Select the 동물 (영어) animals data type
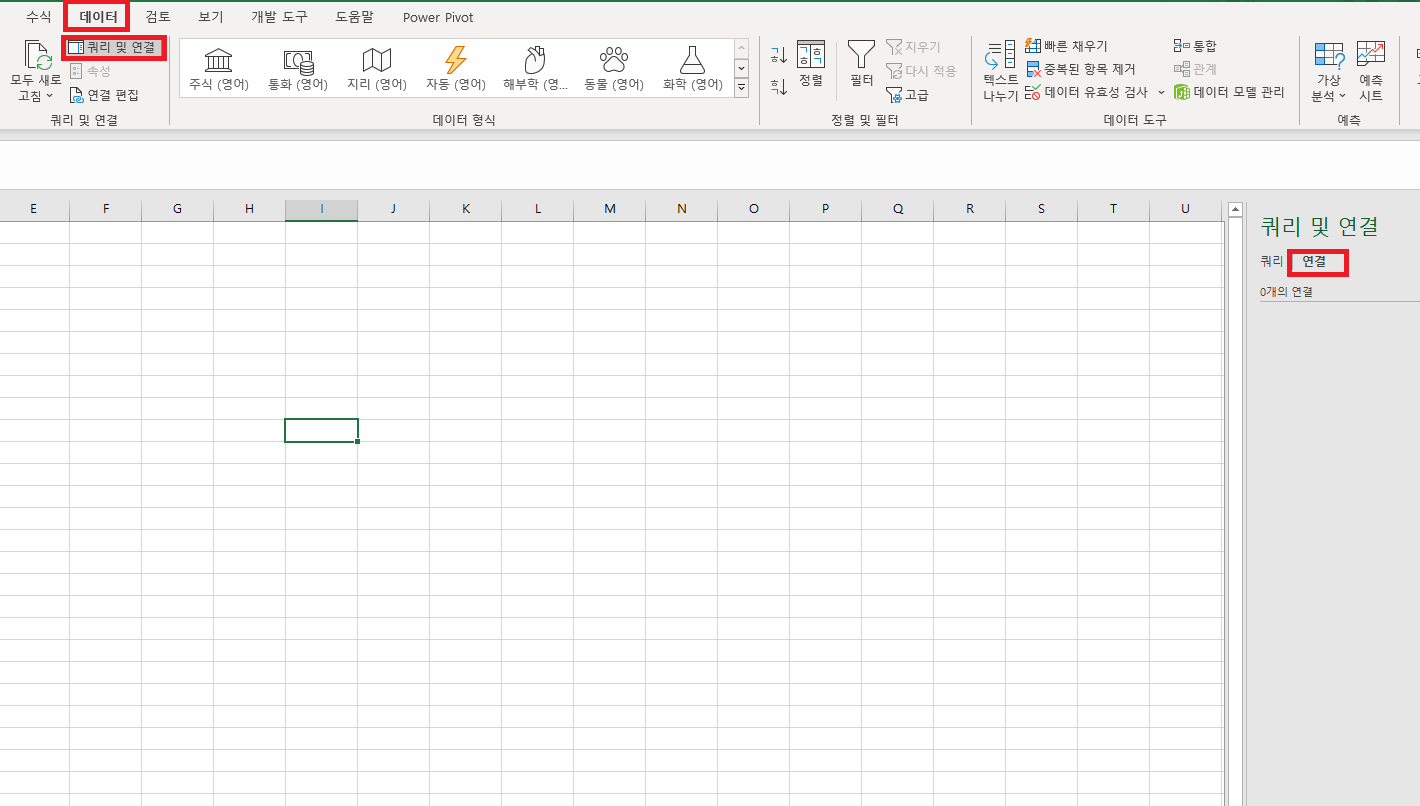 pyautogui.click(x=614, y=68)
